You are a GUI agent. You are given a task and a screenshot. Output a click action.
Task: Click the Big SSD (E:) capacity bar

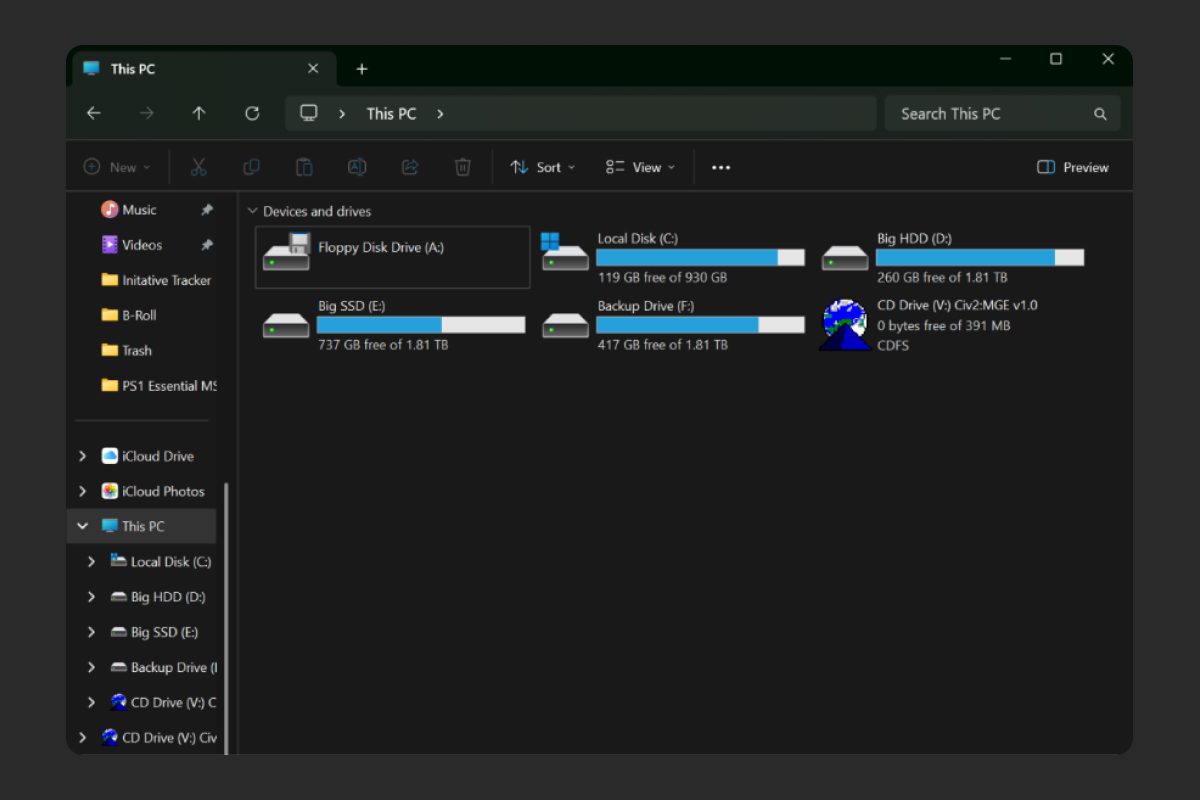click(420, 324)
